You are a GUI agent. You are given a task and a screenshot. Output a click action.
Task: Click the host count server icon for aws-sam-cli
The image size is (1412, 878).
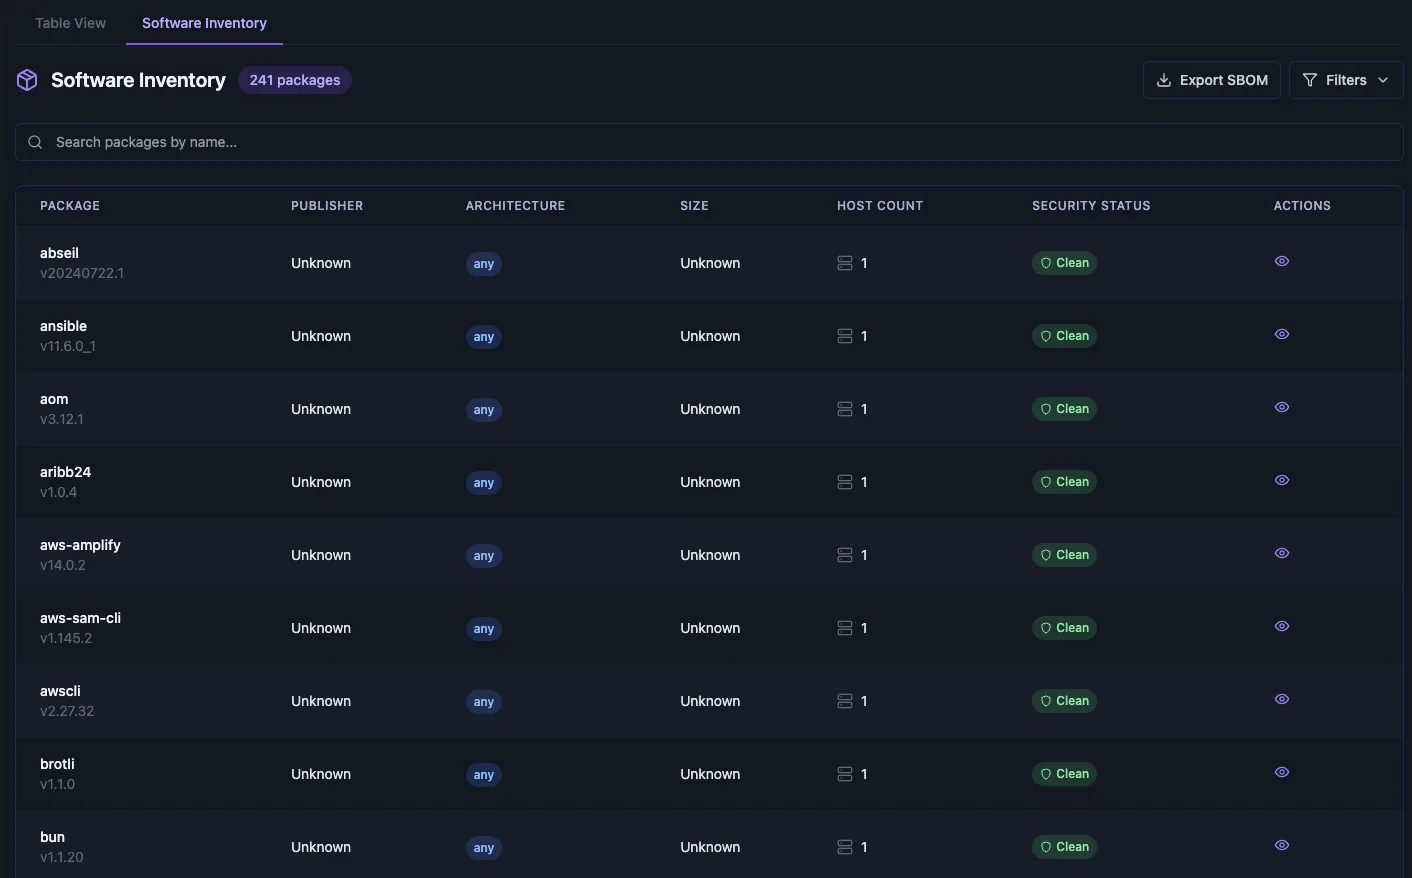click(845, 628)
